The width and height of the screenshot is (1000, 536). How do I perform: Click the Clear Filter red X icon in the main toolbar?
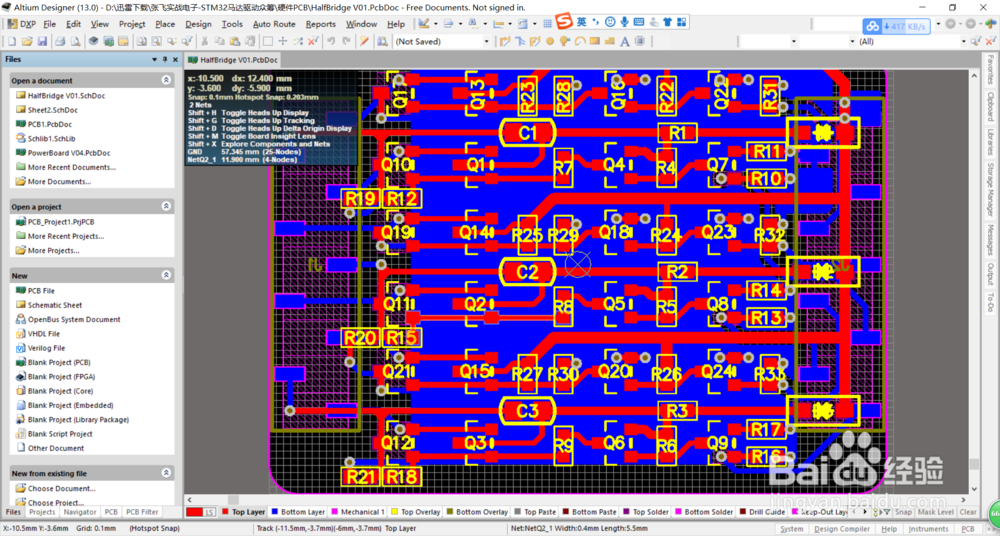pos(312,41)
